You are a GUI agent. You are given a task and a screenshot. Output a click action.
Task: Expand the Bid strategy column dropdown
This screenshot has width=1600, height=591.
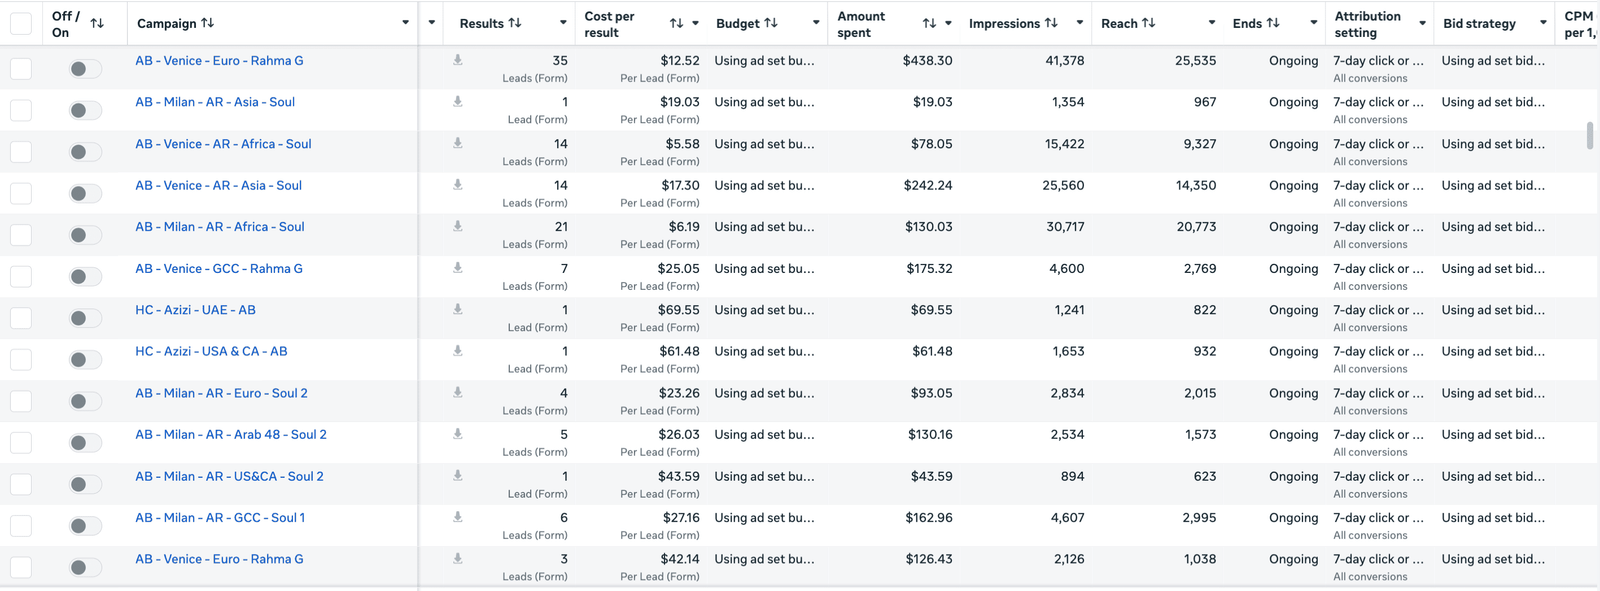(1543, 23)
